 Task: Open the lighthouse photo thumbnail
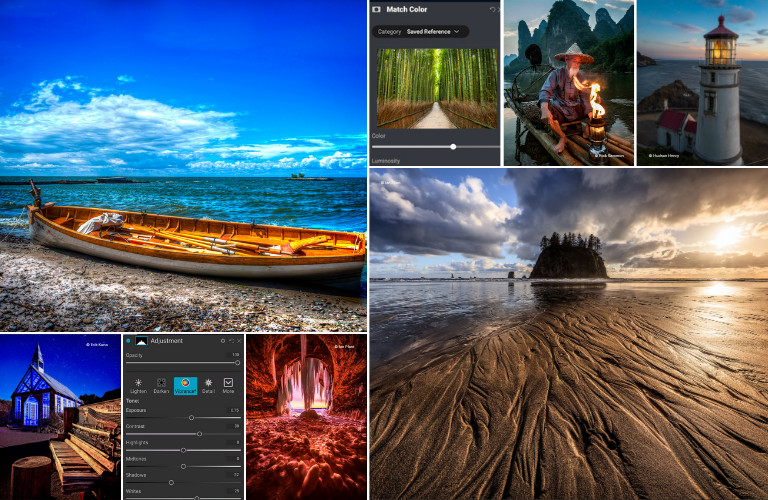coord(702,83)
